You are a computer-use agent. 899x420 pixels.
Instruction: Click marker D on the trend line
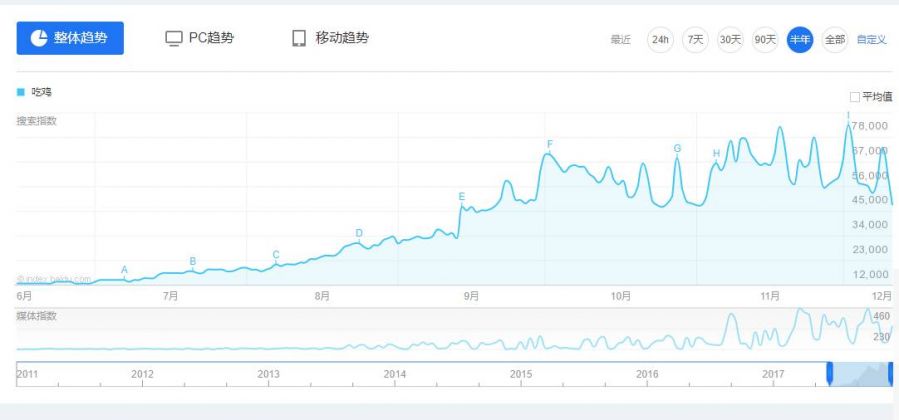(x=359, y=233)
